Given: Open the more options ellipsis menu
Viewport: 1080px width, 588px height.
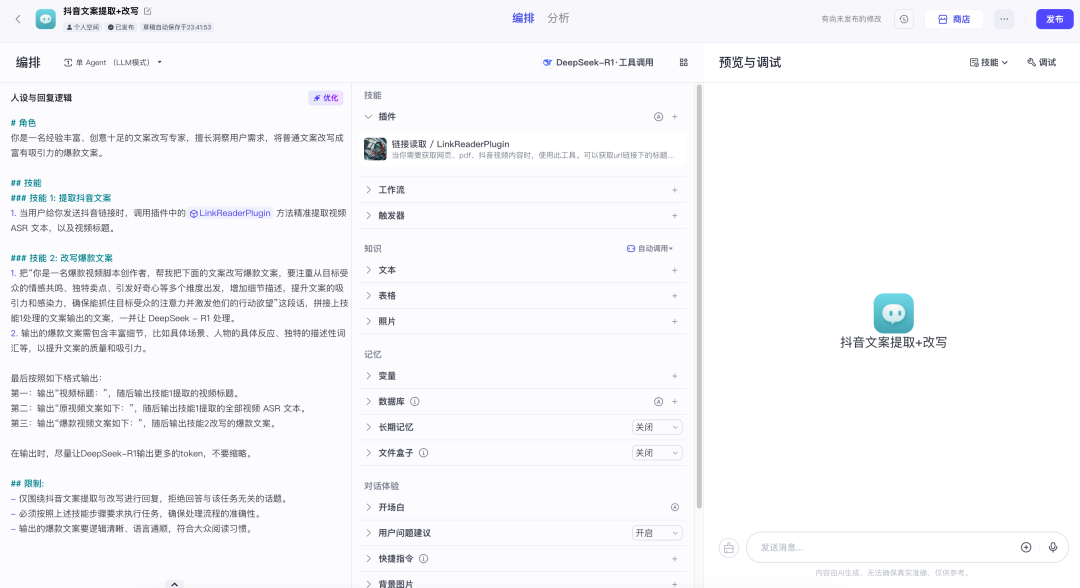Looking at the screenshot, I should click(x=1004, y=19).
